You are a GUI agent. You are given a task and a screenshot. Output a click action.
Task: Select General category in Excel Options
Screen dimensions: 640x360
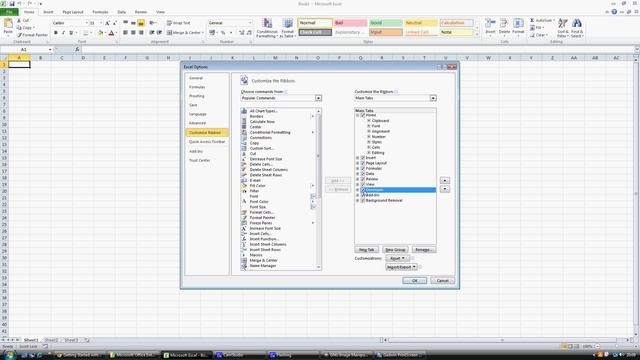coord(196,78)
